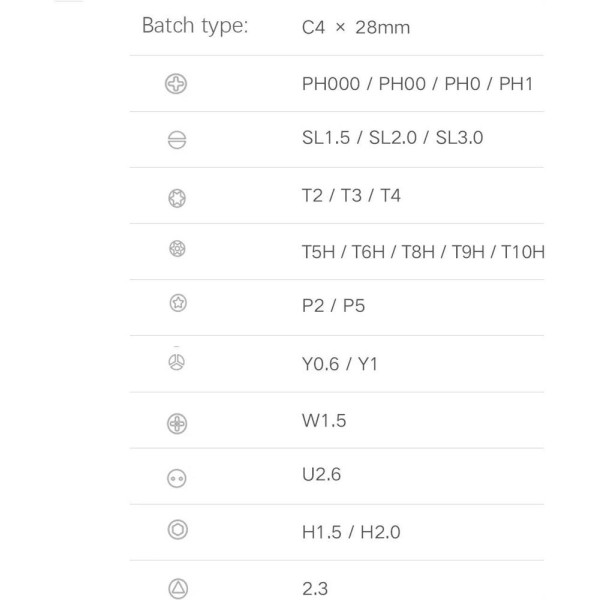Select the H1.5 / H2.0 text

click(351, 532)
